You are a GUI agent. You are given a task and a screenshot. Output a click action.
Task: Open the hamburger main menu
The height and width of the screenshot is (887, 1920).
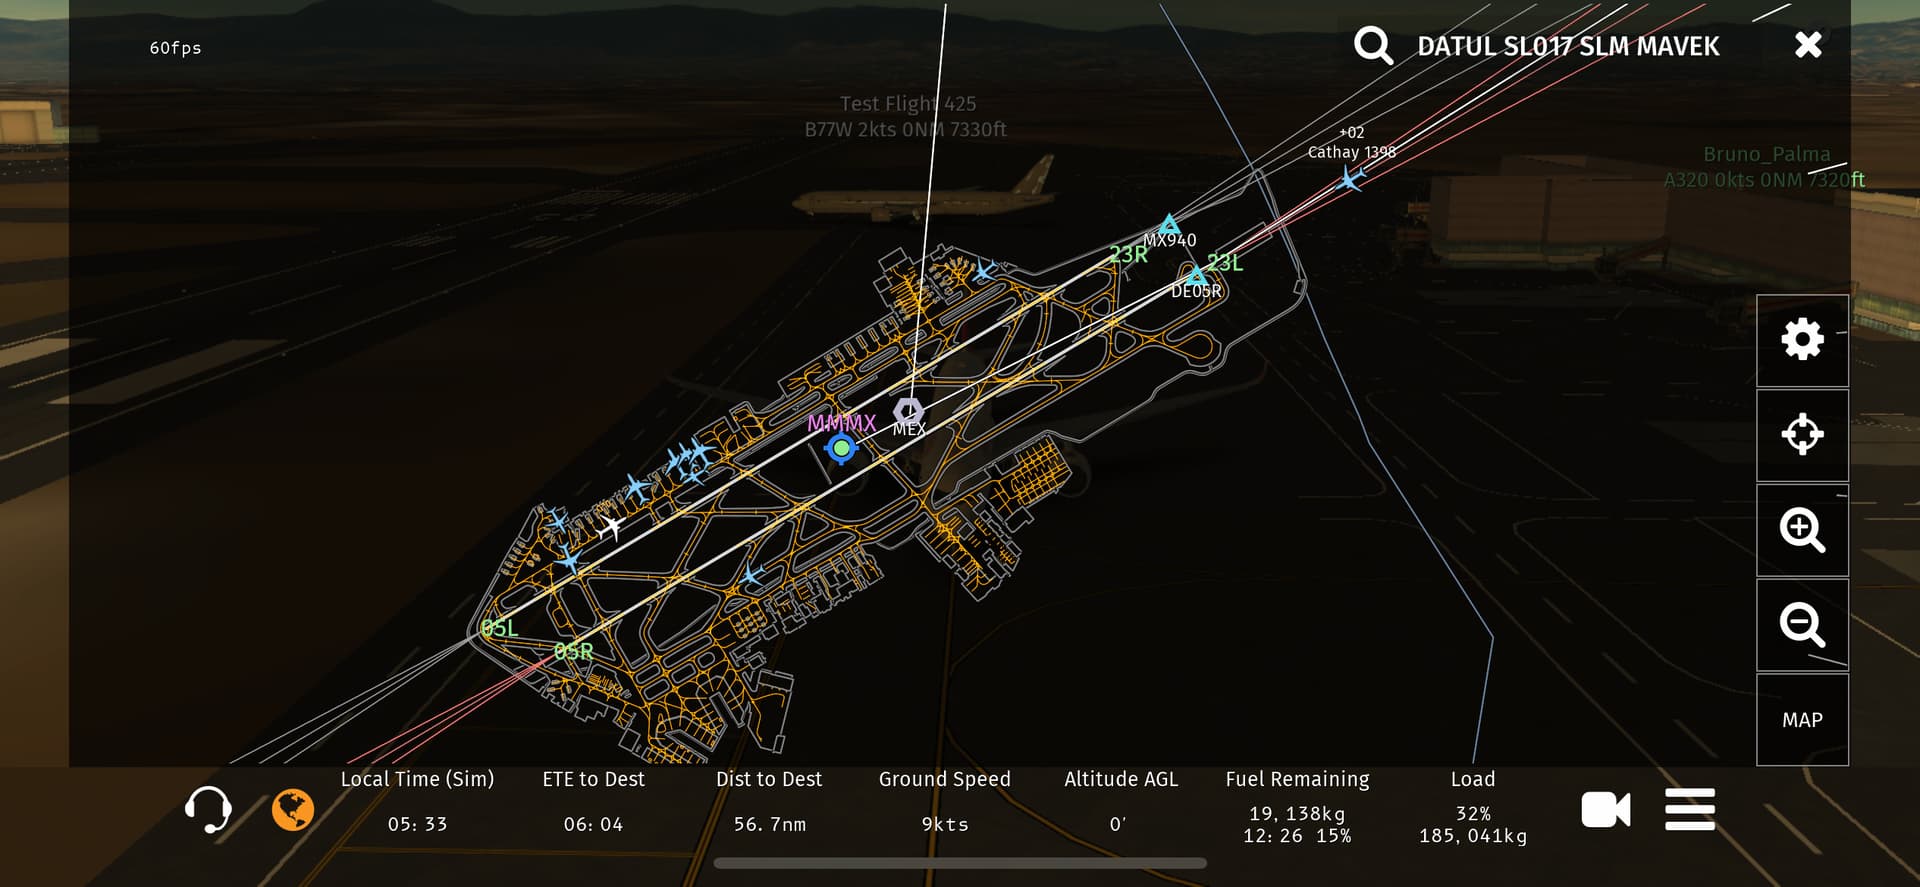coord(1690,809)
